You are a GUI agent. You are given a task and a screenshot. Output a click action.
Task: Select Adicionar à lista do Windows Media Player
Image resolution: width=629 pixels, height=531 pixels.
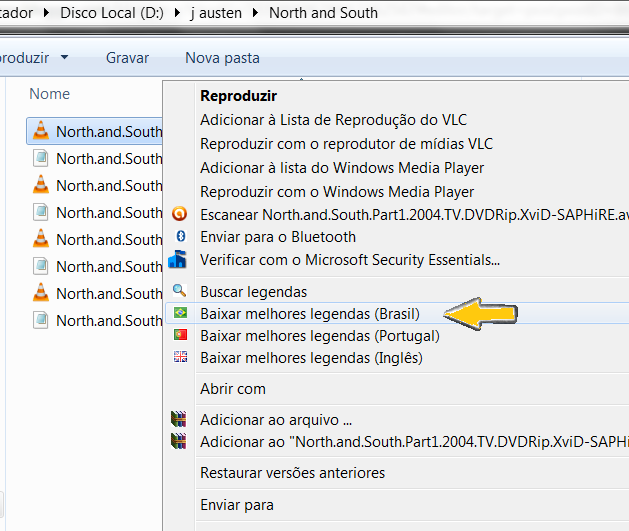pos(342,168)
